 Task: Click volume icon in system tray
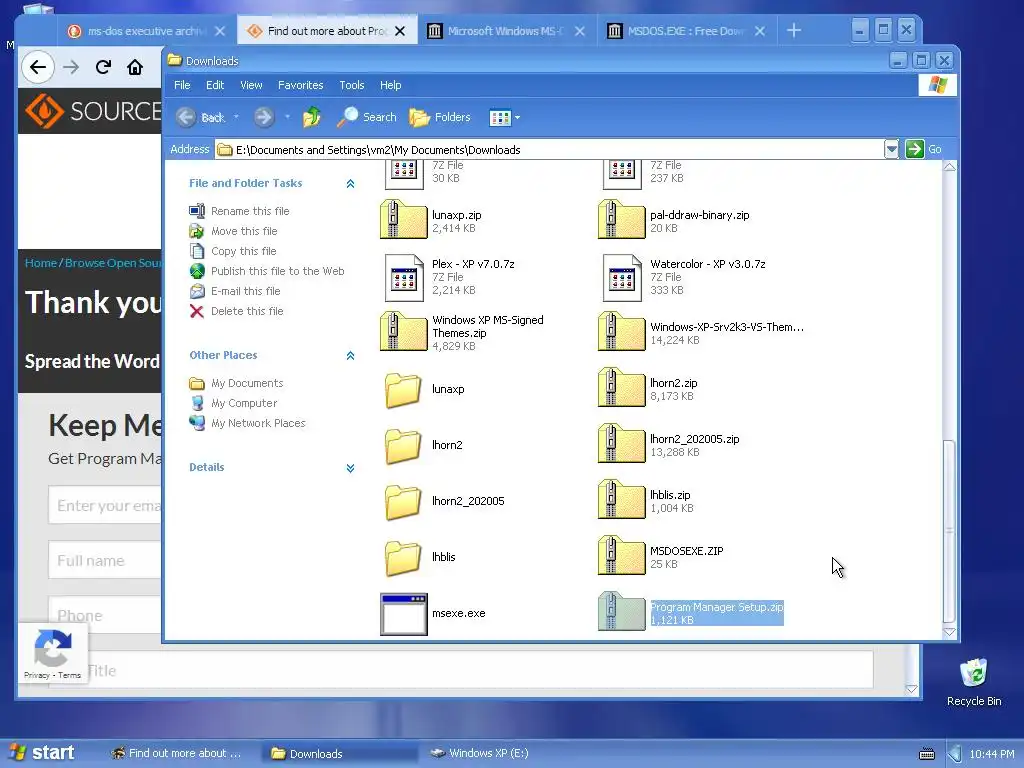tap(954, 754)
